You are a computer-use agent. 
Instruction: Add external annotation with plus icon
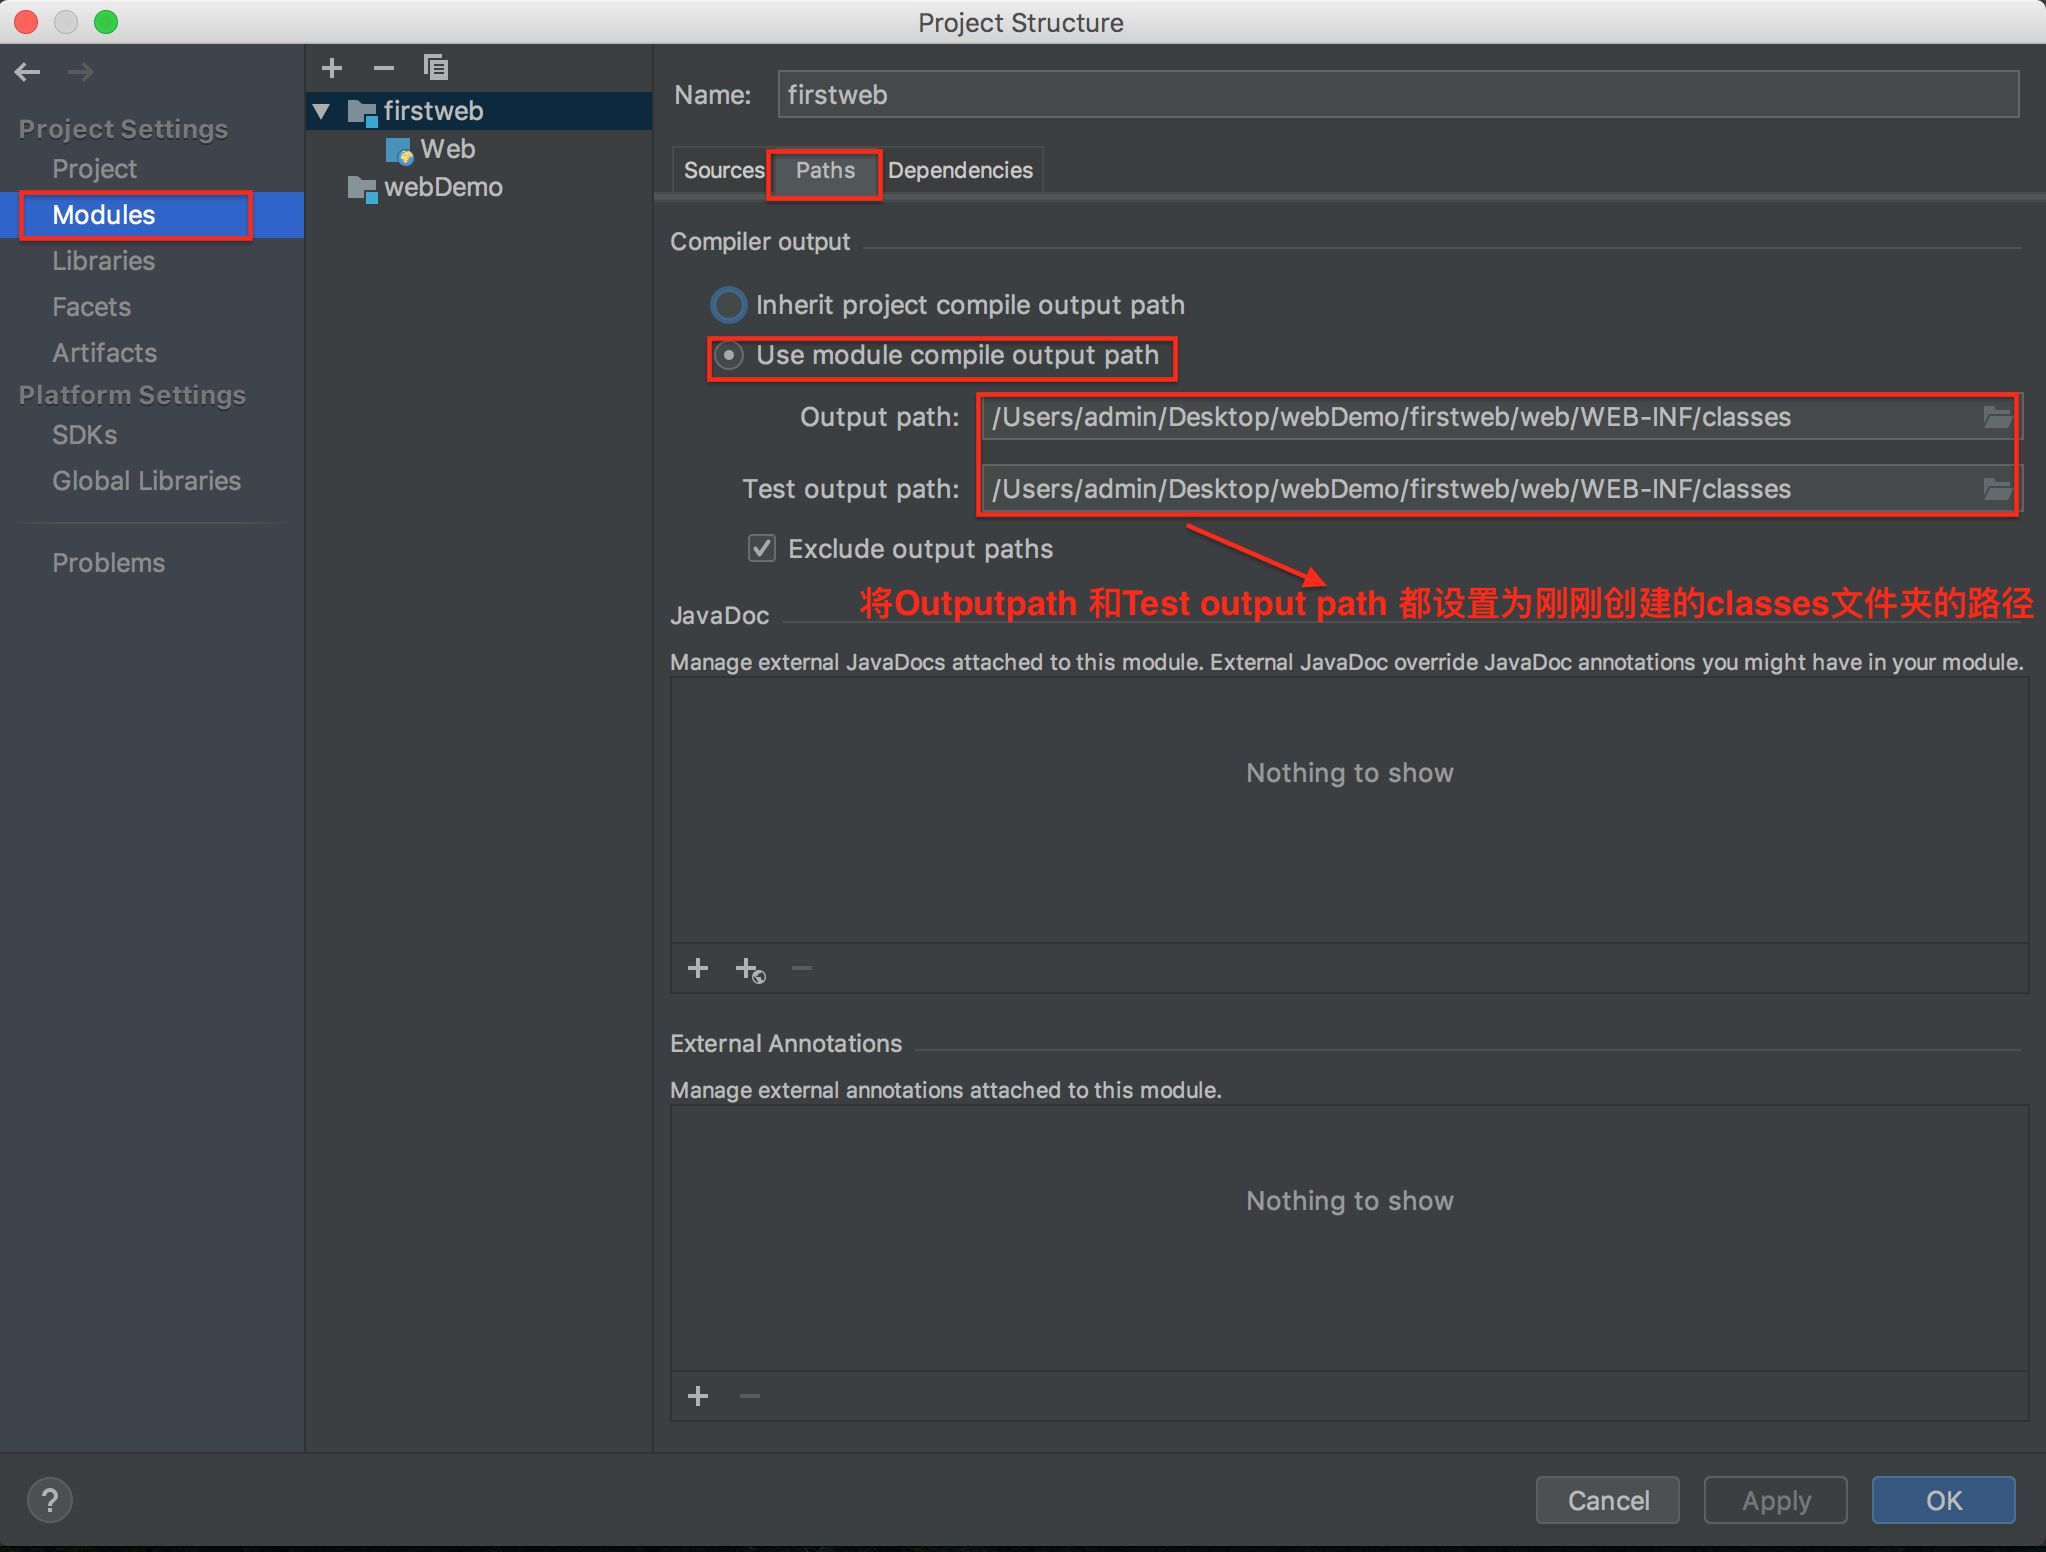[x=698, y=1396]
